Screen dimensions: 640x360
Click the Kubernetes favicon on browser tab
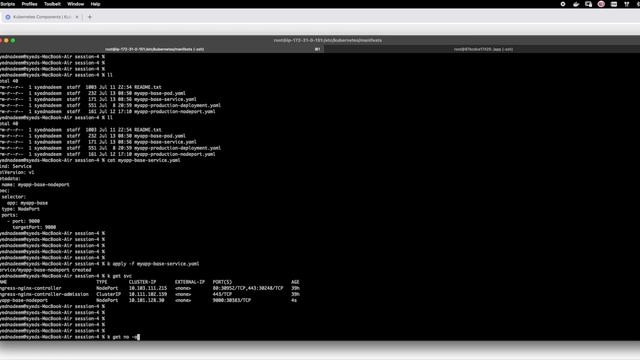[8, 17]
